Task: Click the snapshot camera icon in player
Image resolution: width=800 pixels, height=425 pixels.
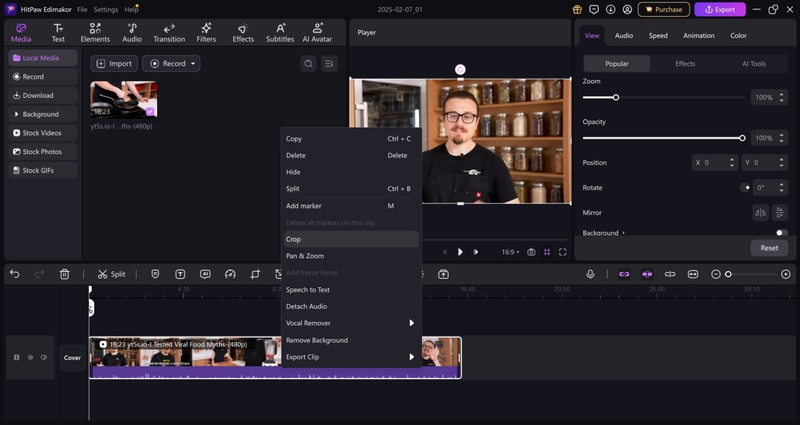Action: 531,252
